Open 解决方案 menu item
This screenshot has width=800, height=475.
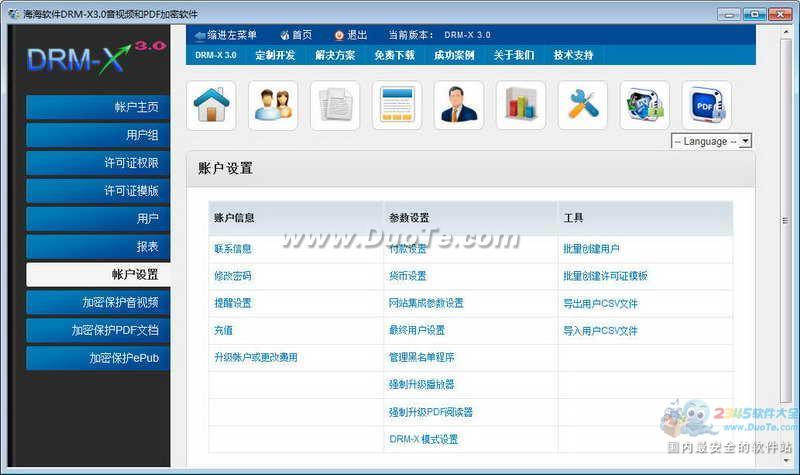click(x=335, y=55)
